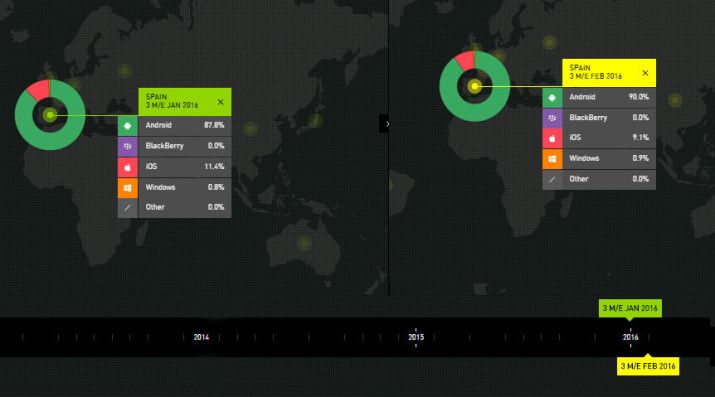Click iOS apple icon in Feb 2016 panel
Image resolution: width=715 pixels, height=397 pixels.
(x=552, y=139)
